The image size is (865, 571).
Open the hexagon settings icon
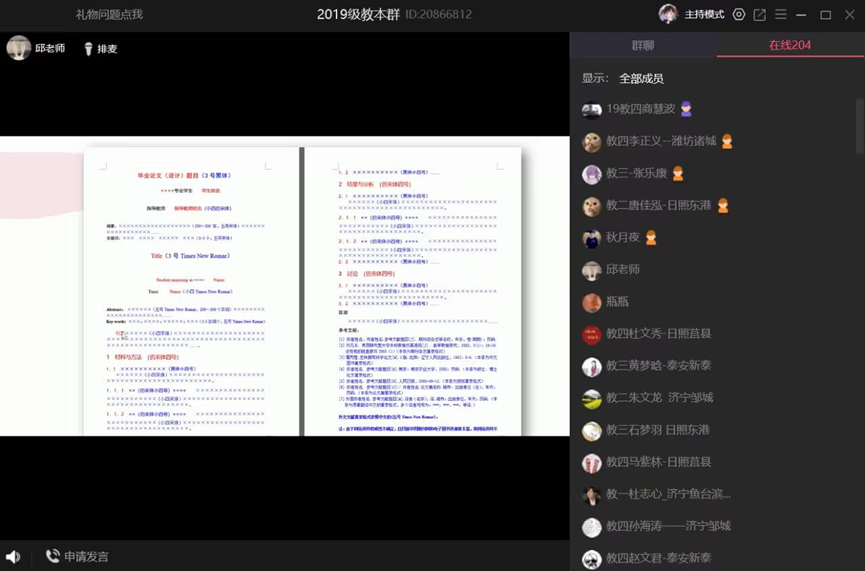(x=739, y=14)
